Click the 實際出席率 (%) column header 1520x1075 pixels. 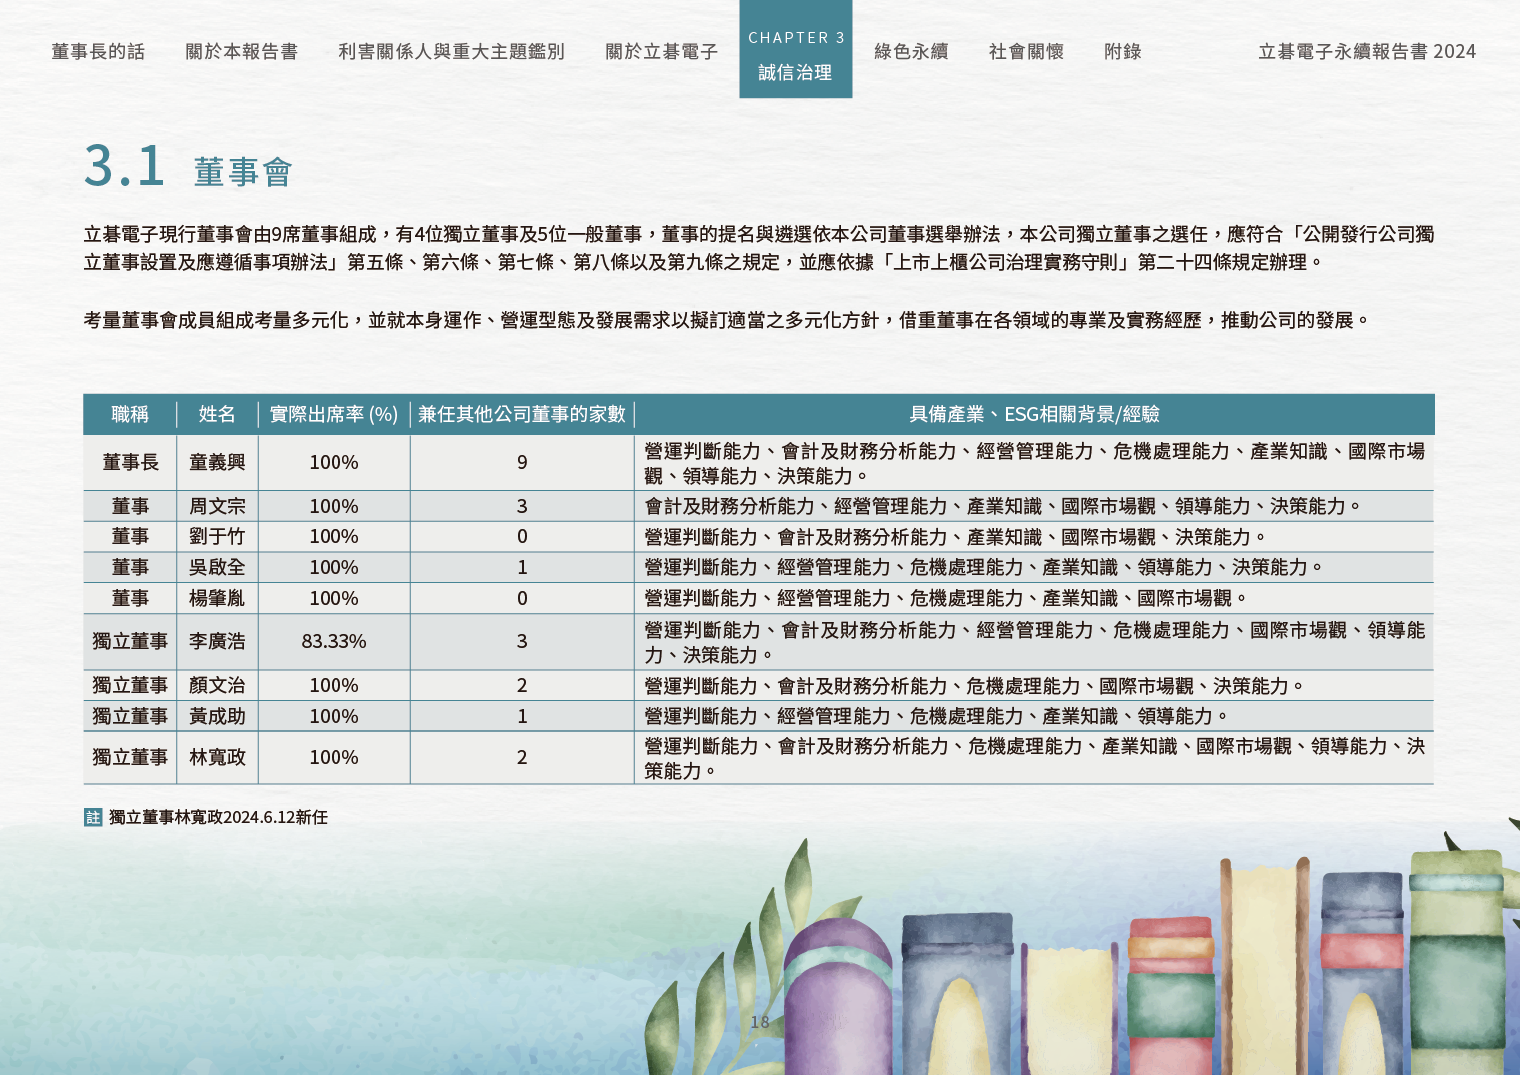334,414
